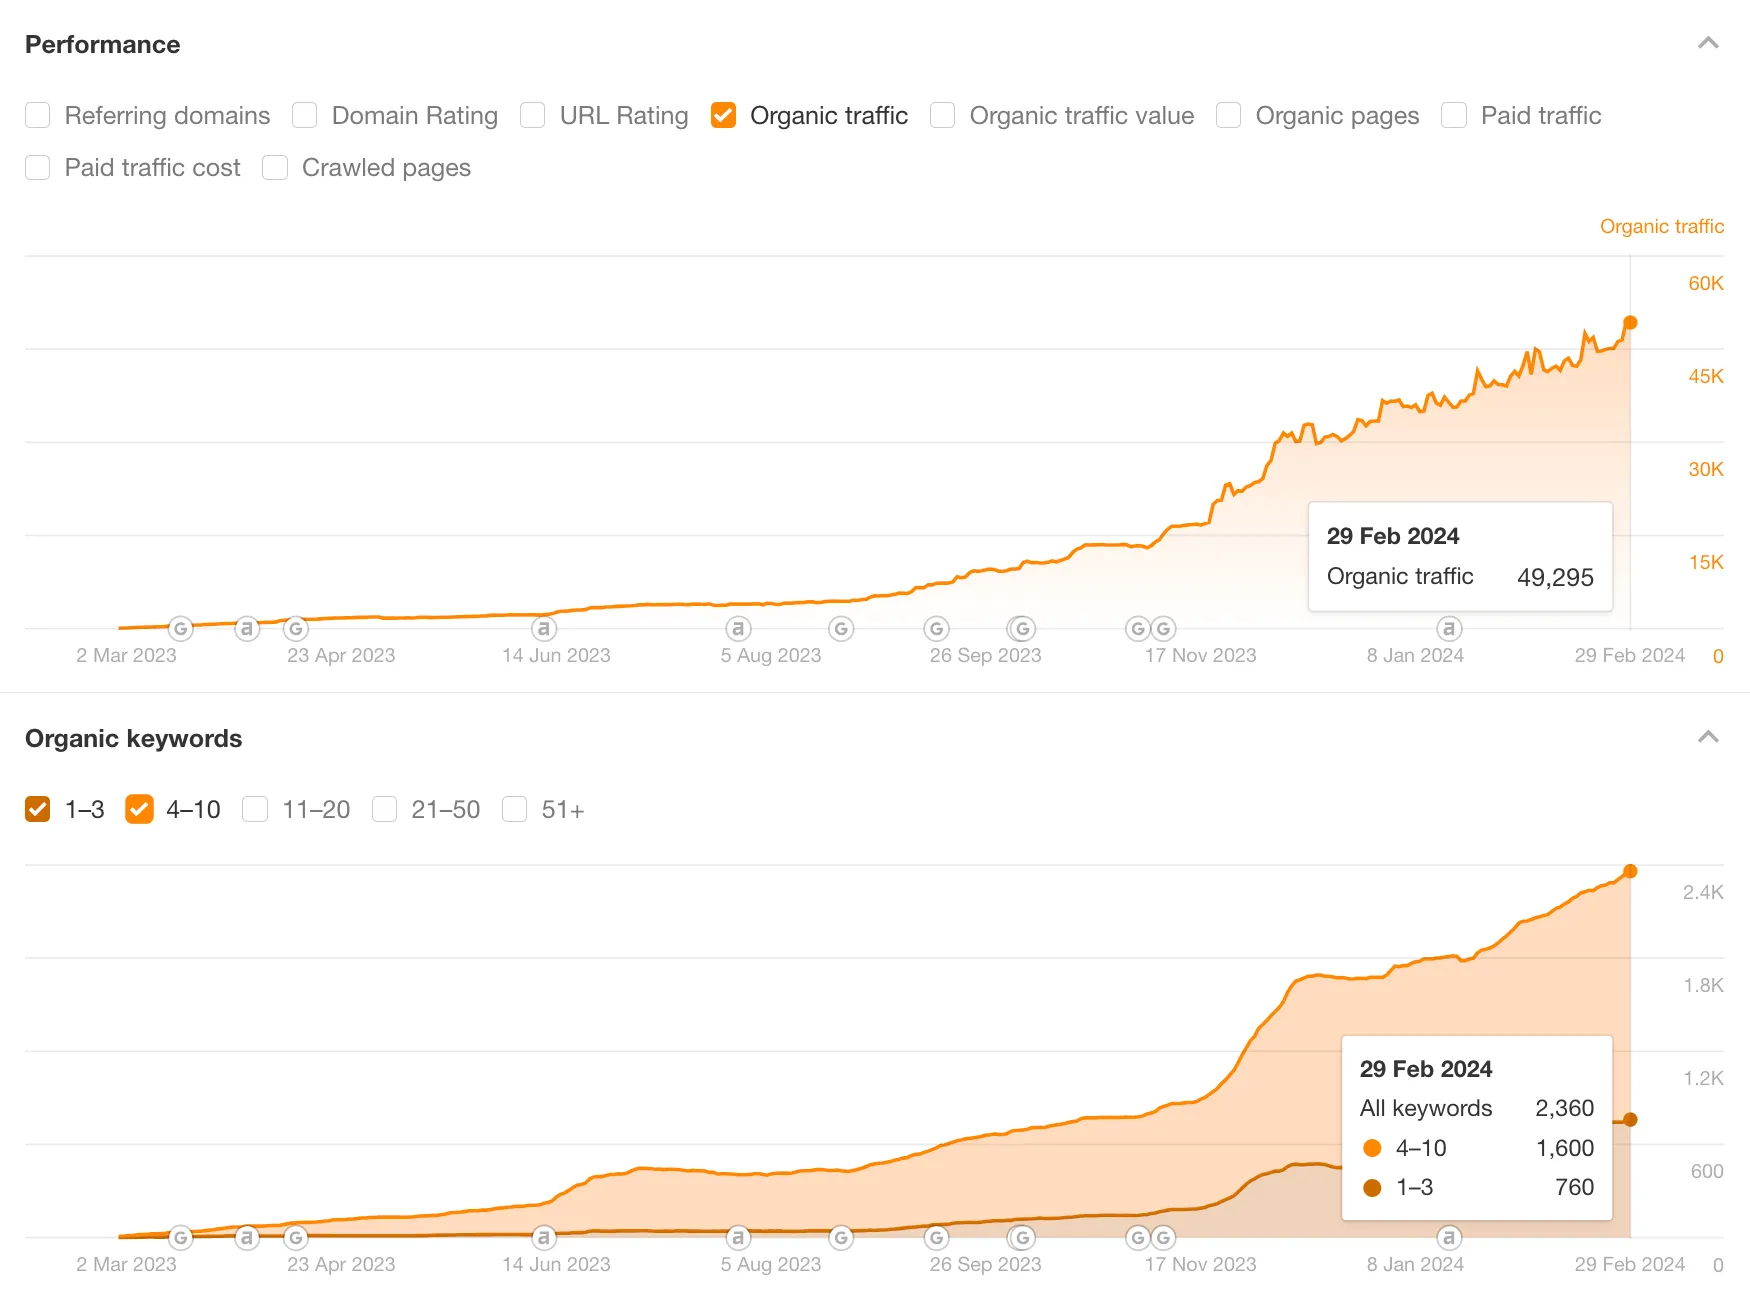The width and height of the screenshot is (1750, 1298).
Task: Uncheck the 1–3 keyword positions checkbox
Action: (38, 809)
